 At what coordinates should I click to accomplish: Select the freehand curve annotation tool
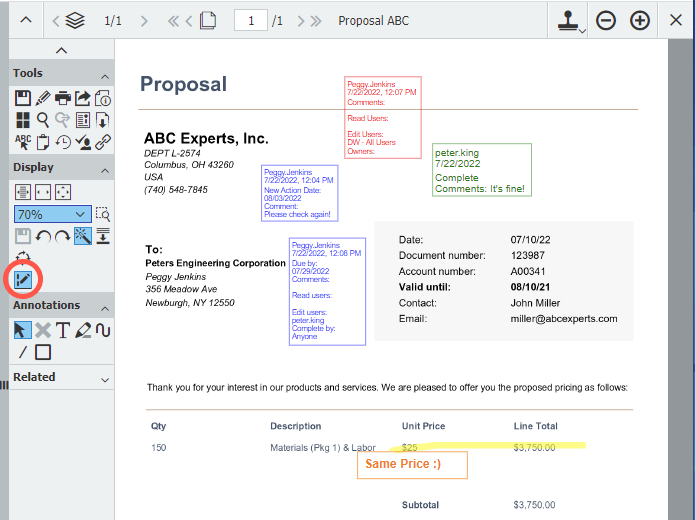pyautogui.click(x=102, y=330)
